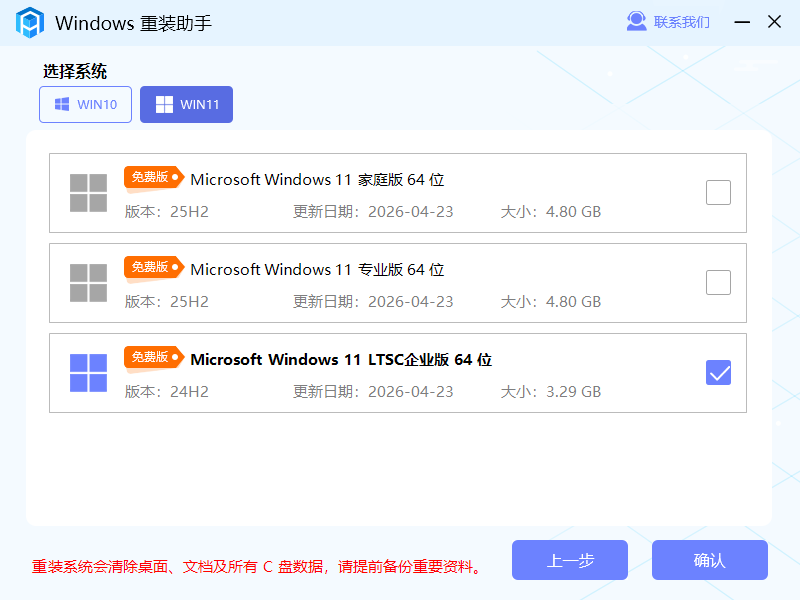This screenshot has width=800, height=600.
Task: Click the blue LTSC企业版 Windows logo
Action: [88, 373]
